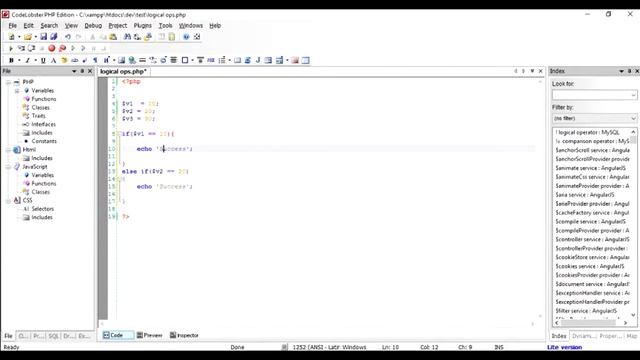
Task: Open the Map tab in Index panel
Action: click(x=631, y=336)
